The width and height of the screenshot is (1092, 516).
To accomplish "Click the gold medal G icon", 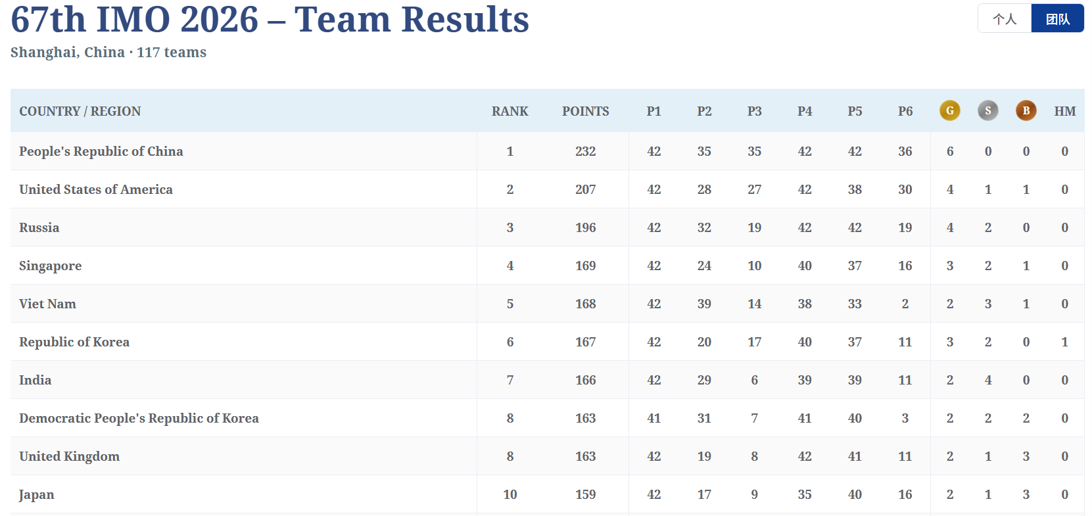I will [x=949, y=111].
